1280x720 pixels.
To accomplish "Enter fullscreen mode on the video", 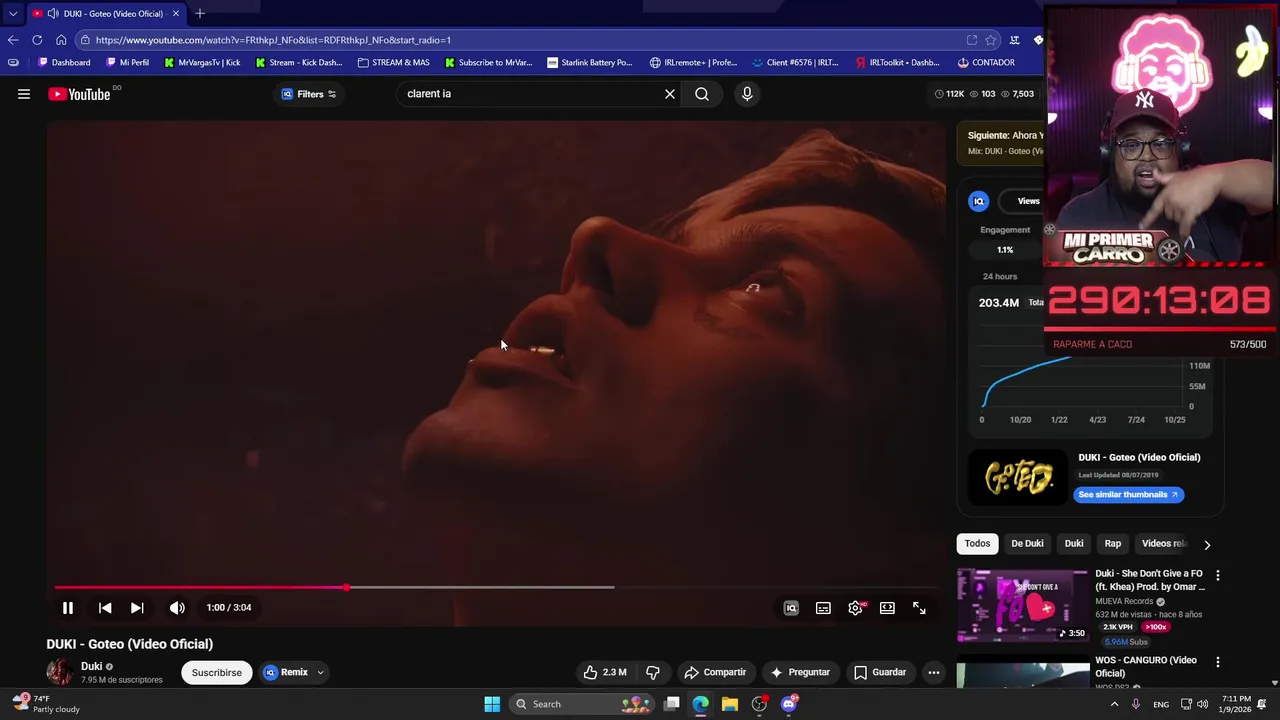I will [x=919, y=608].
